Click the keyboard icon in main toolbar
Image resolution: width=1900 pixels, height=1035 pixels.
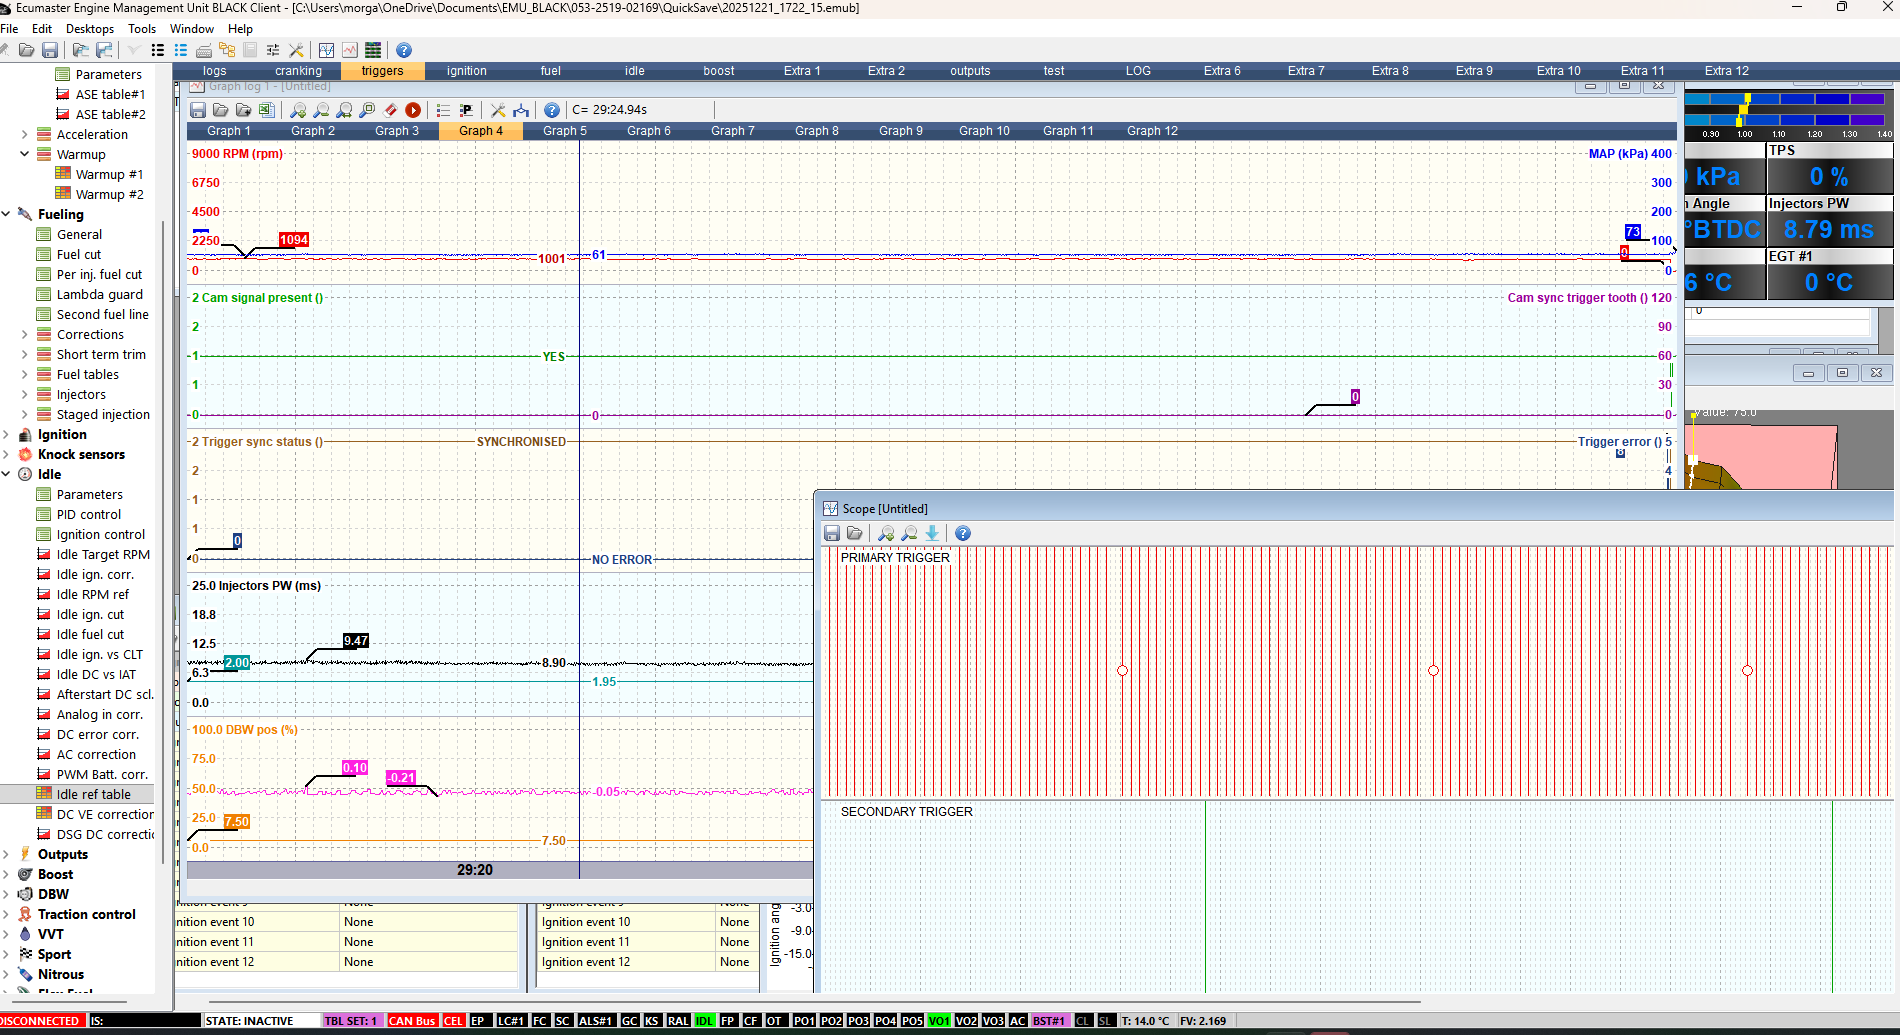point(204,50)
